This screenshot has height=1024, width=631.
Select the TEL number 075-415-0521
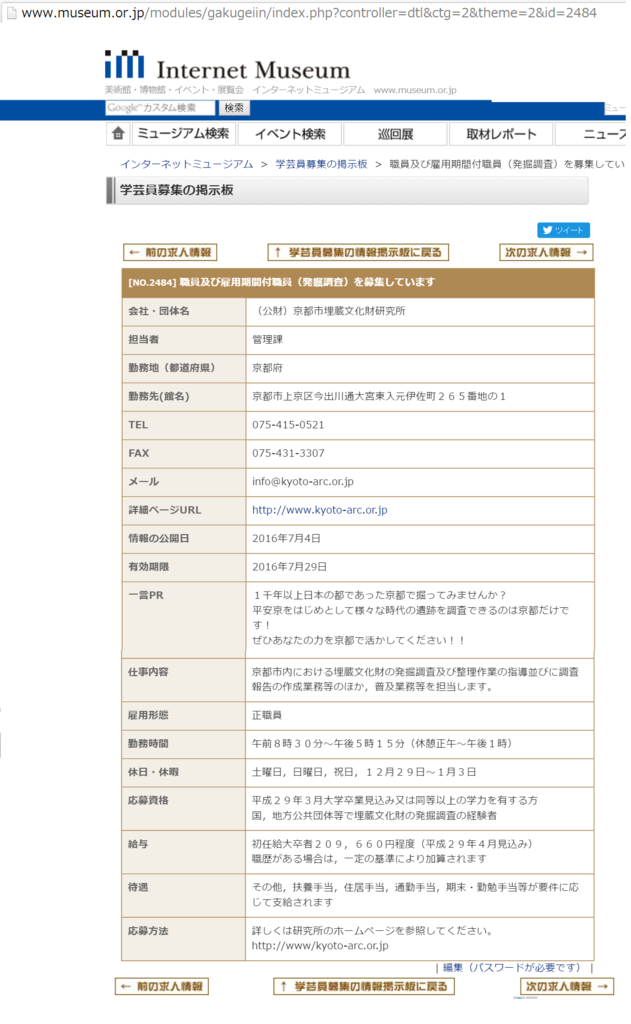click(288, 424)
